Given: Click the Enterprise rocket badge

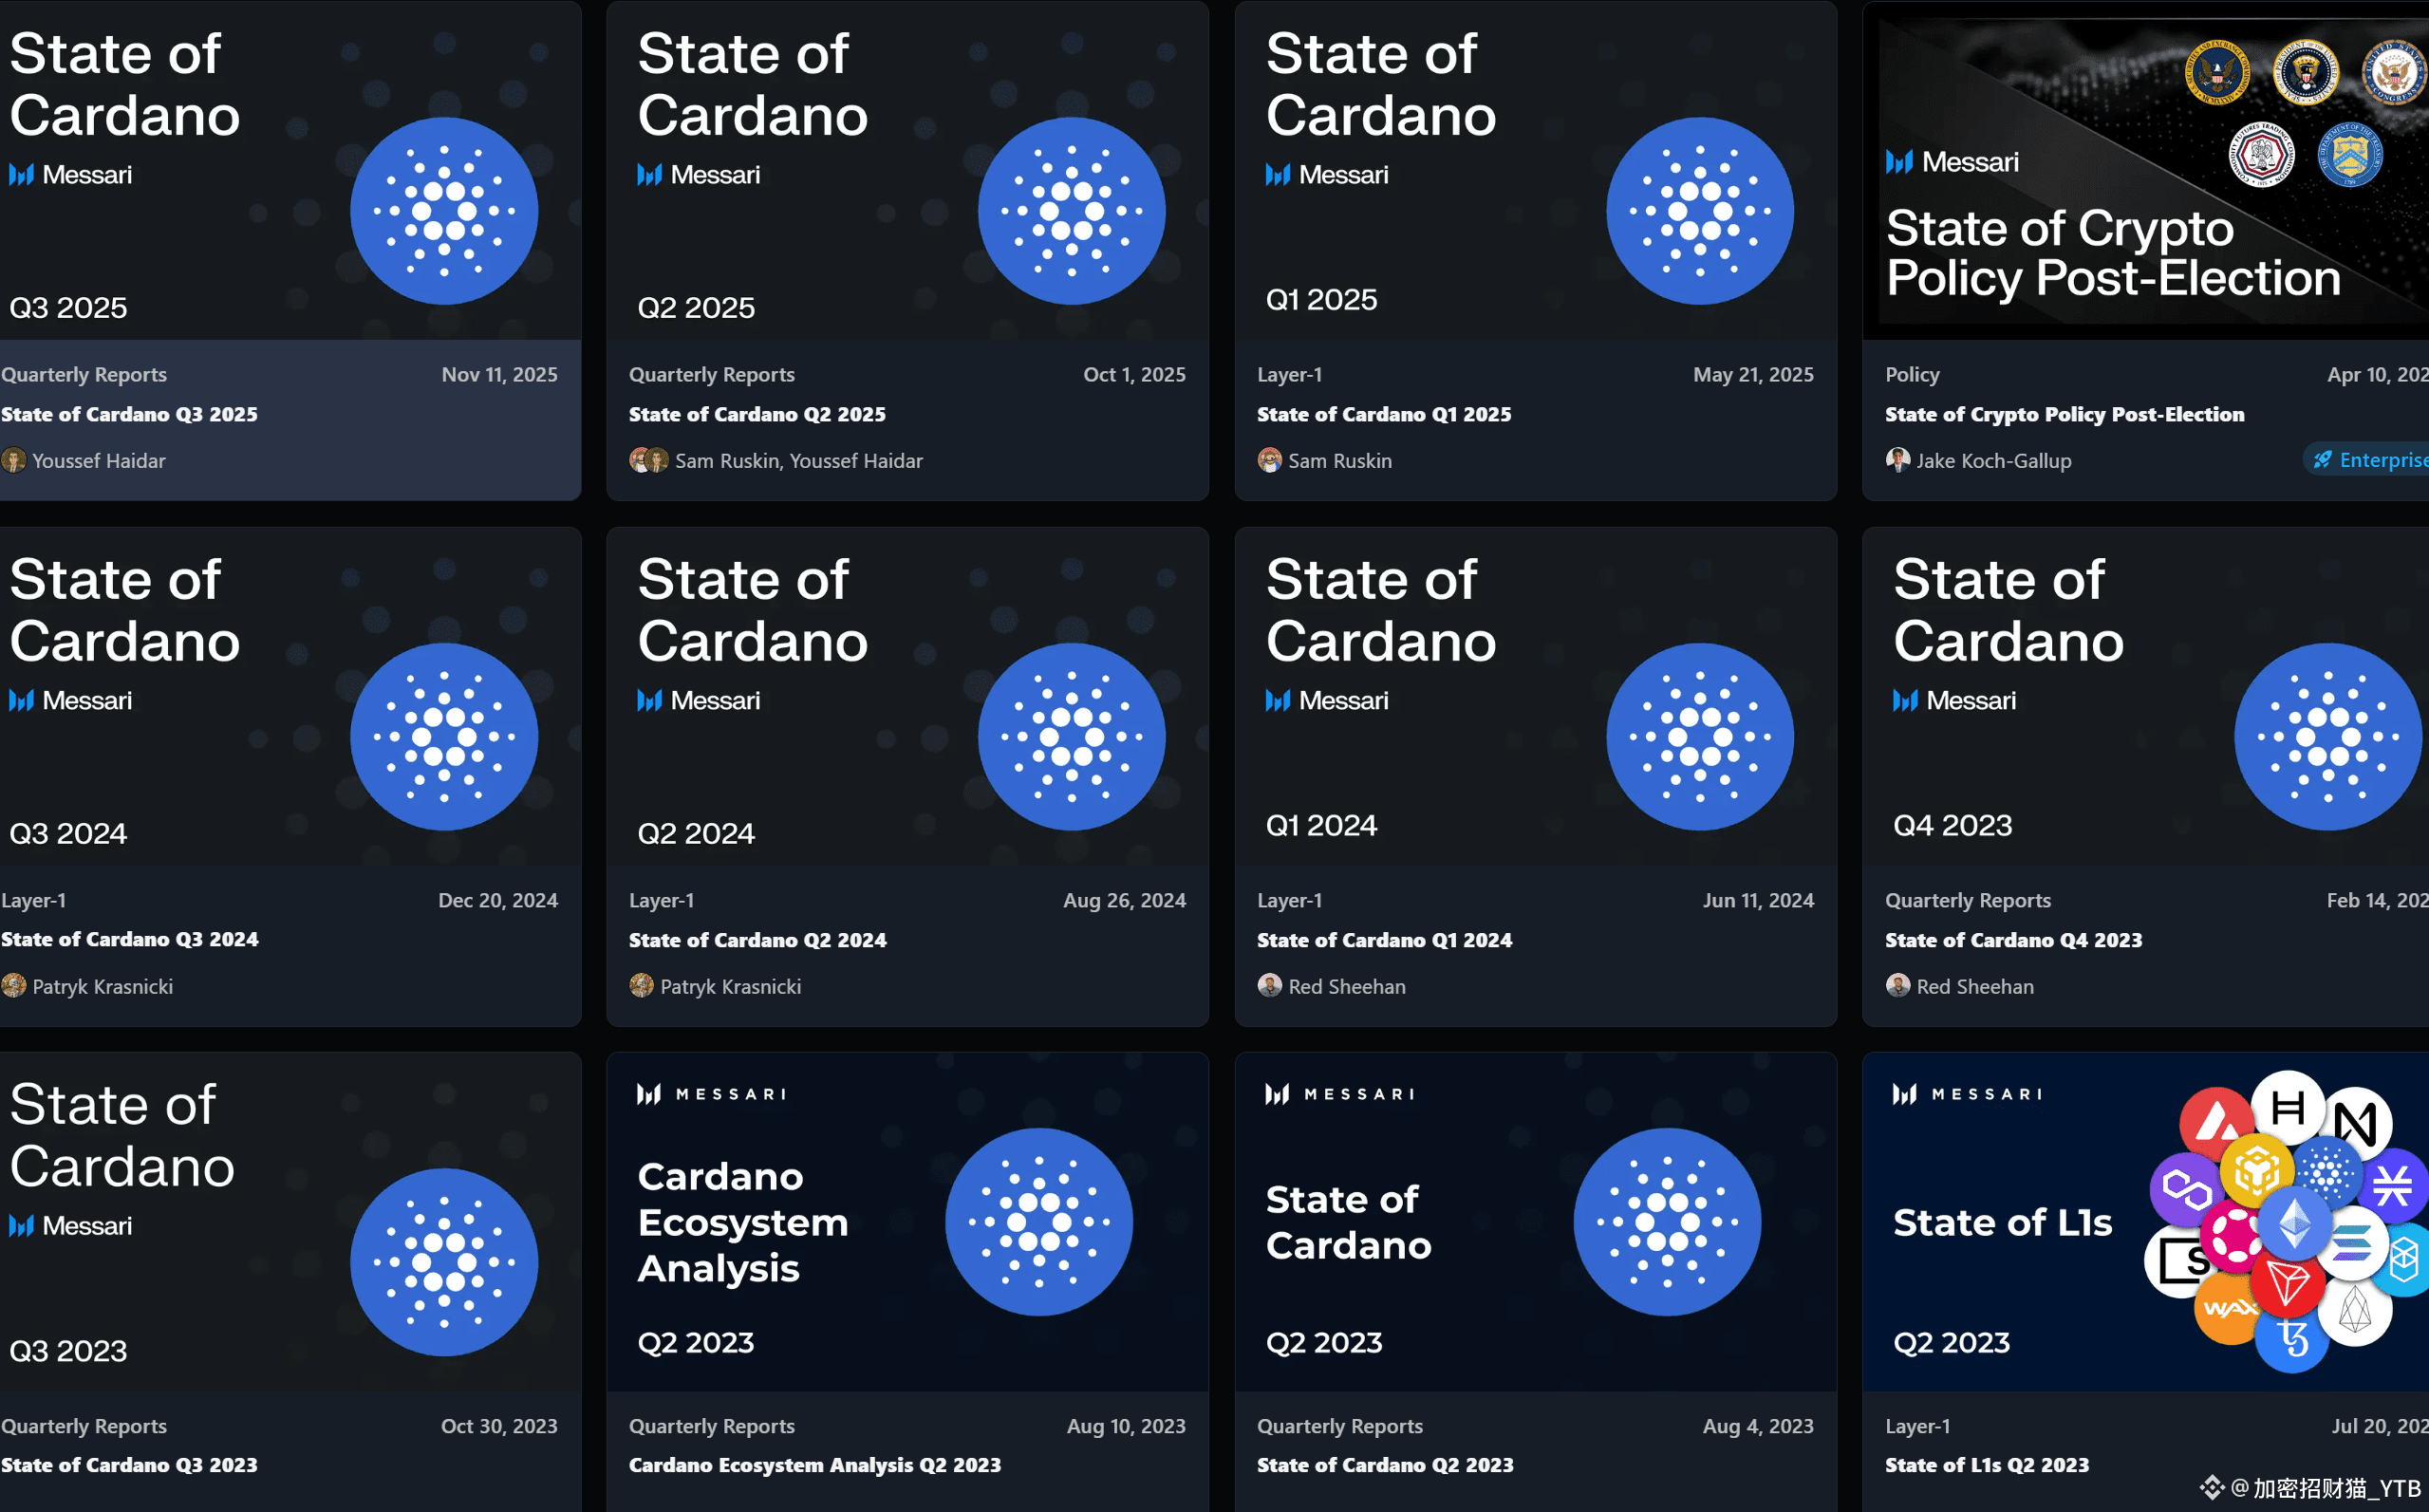Looking at the screenshot, I should click(x=2367, y=460).
